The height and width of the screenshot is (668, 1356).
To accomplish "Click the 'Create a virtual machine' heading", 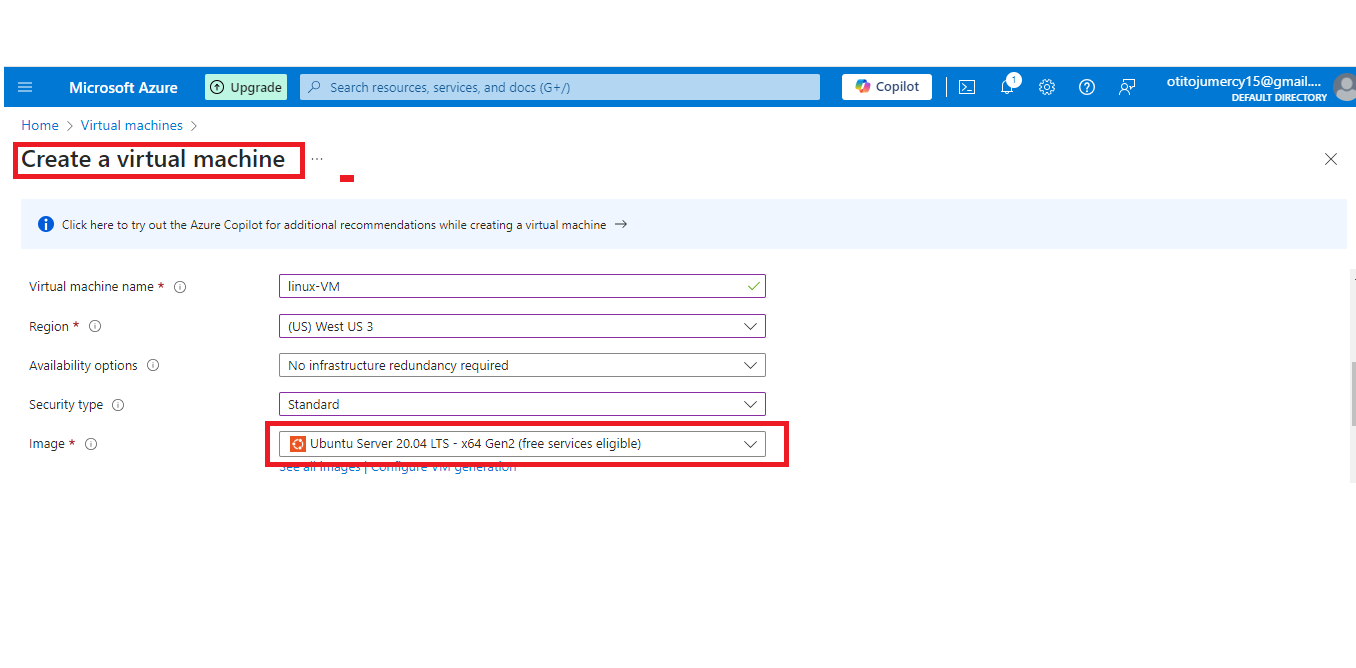I will click(153, 159).
